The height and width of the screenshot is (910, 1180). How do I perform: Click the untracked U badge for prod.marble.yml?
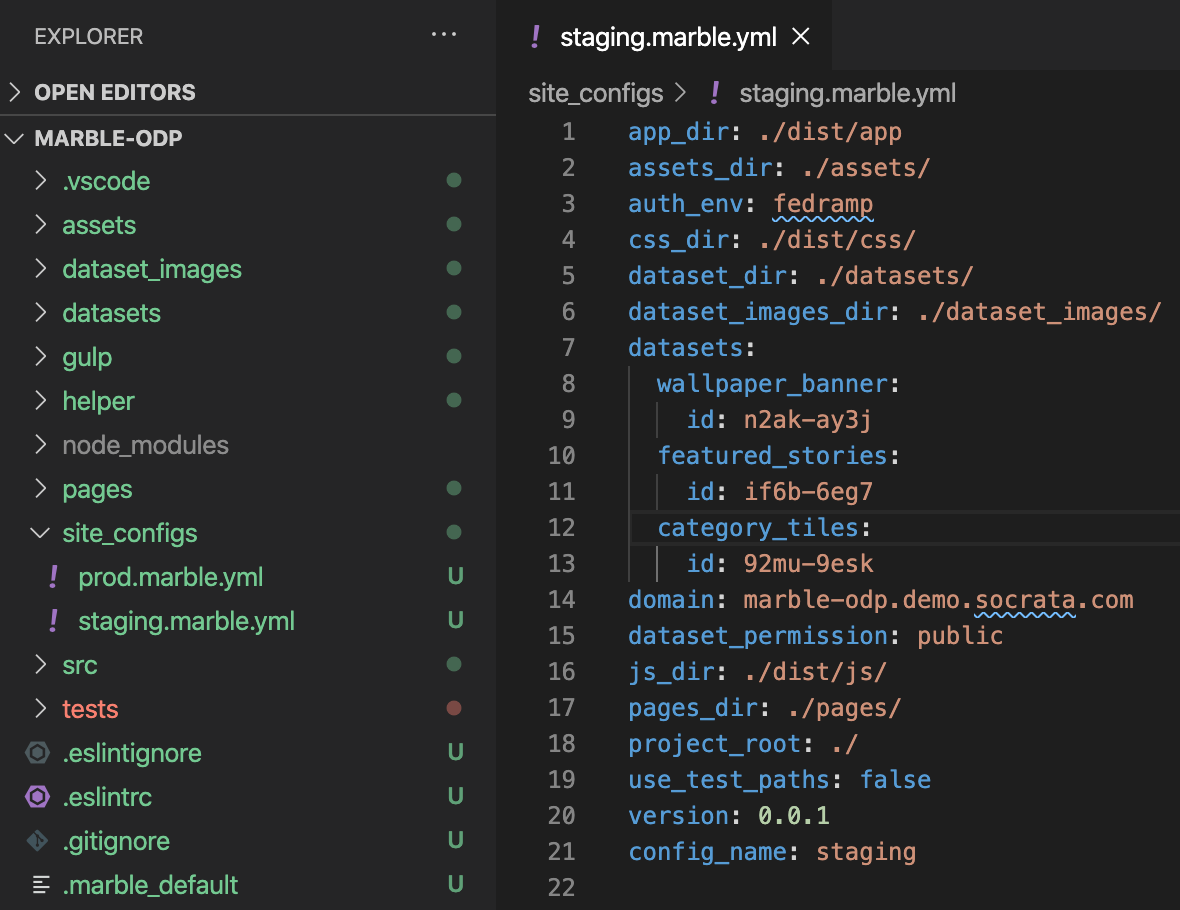tap(455, 577)
